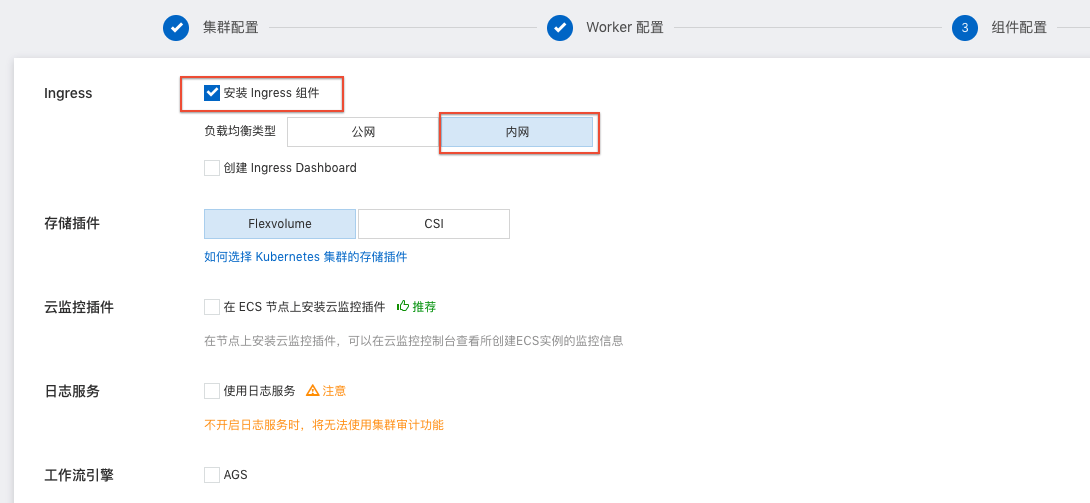This screenshot has height=503, width=1090.
Task: Click the 负载均衡类型 label
Action: click(240, 131)
